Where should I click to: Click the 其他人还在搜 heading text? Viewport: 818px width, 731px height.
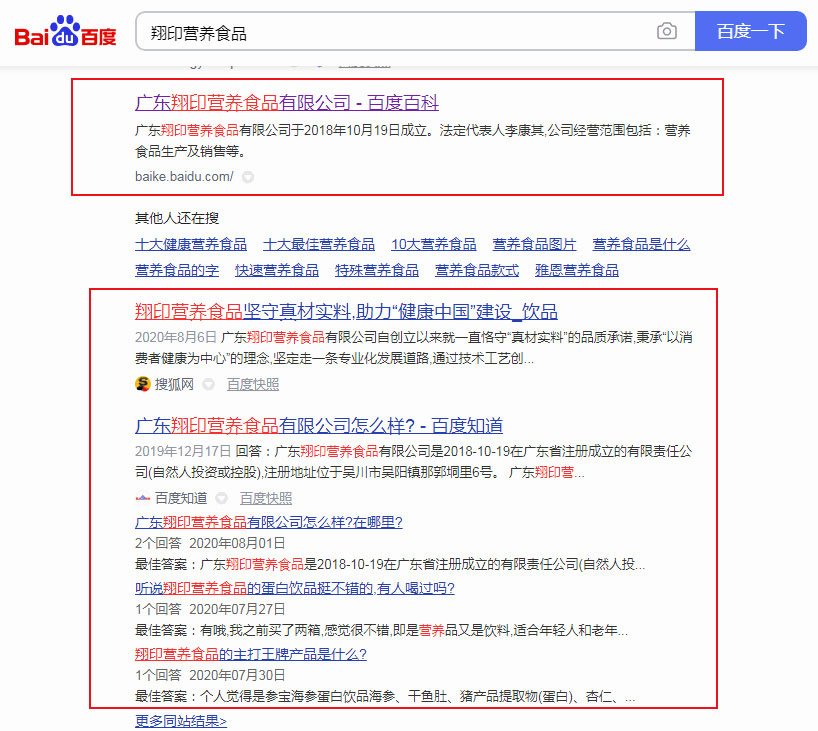click(x=177, y=218)
